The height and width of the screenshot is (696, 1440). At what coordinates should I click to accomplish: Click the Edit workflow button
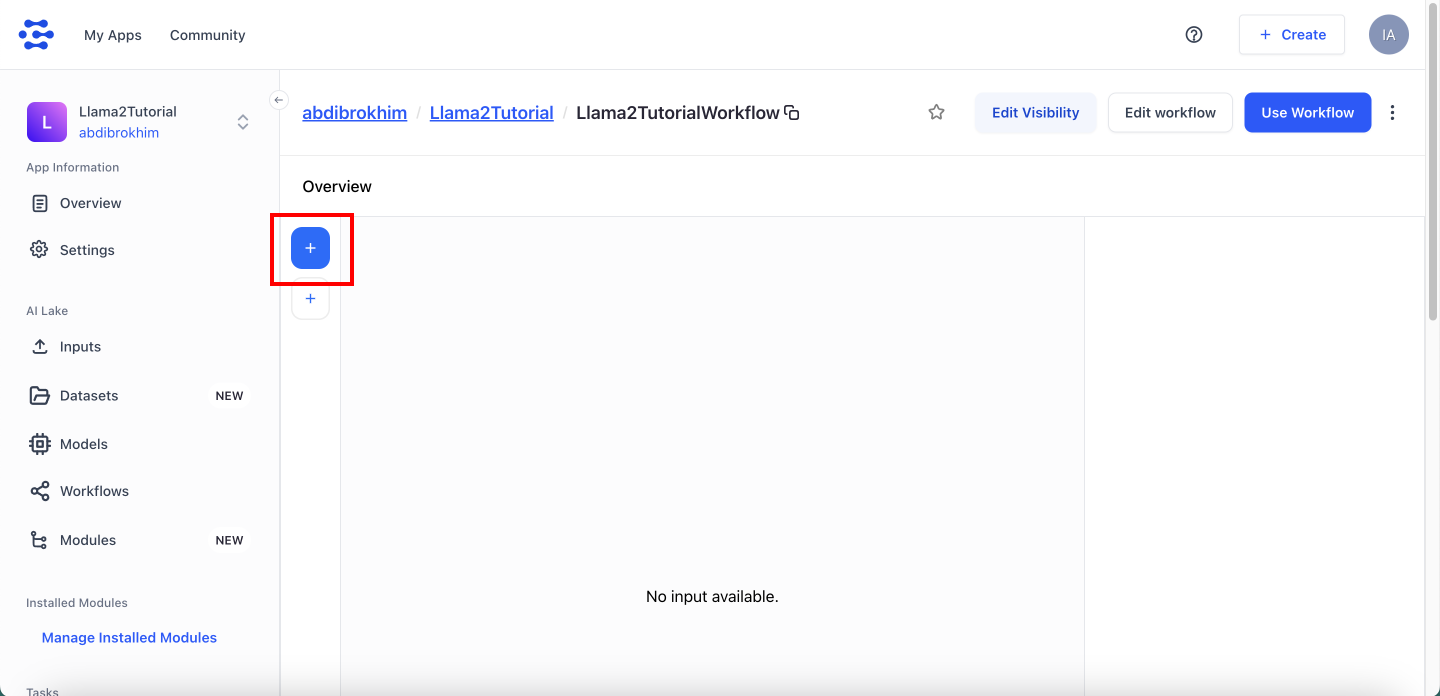pos(1170,113)
